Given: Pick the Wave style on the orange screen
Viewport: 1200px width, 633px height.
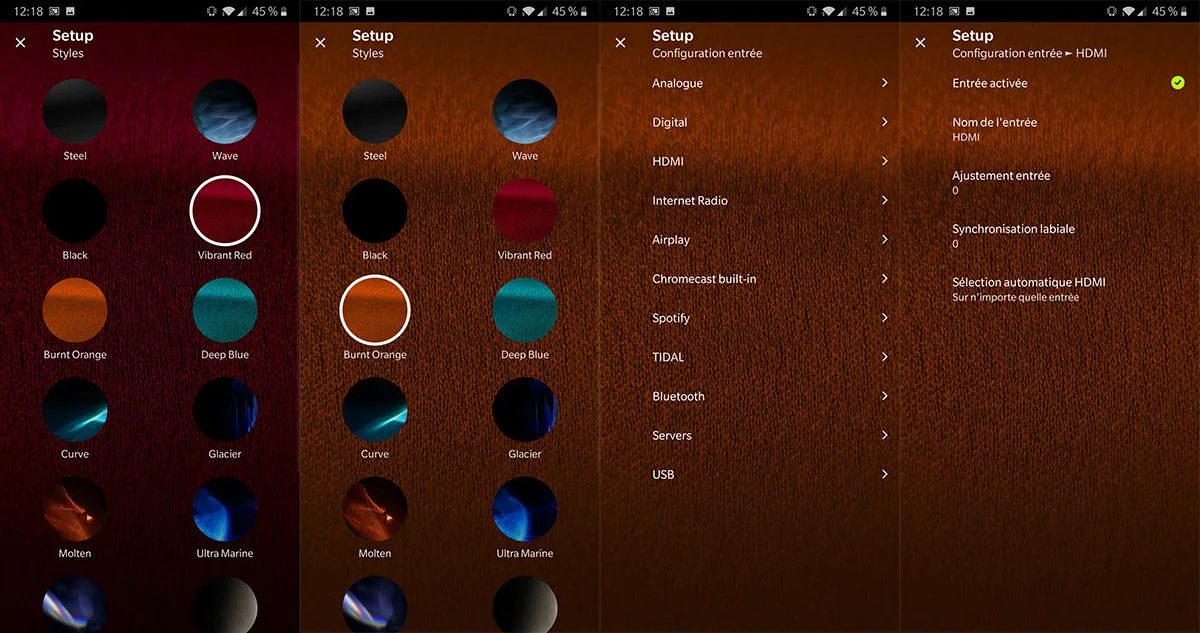Looking at the screenshot, I should pos(525,112).
